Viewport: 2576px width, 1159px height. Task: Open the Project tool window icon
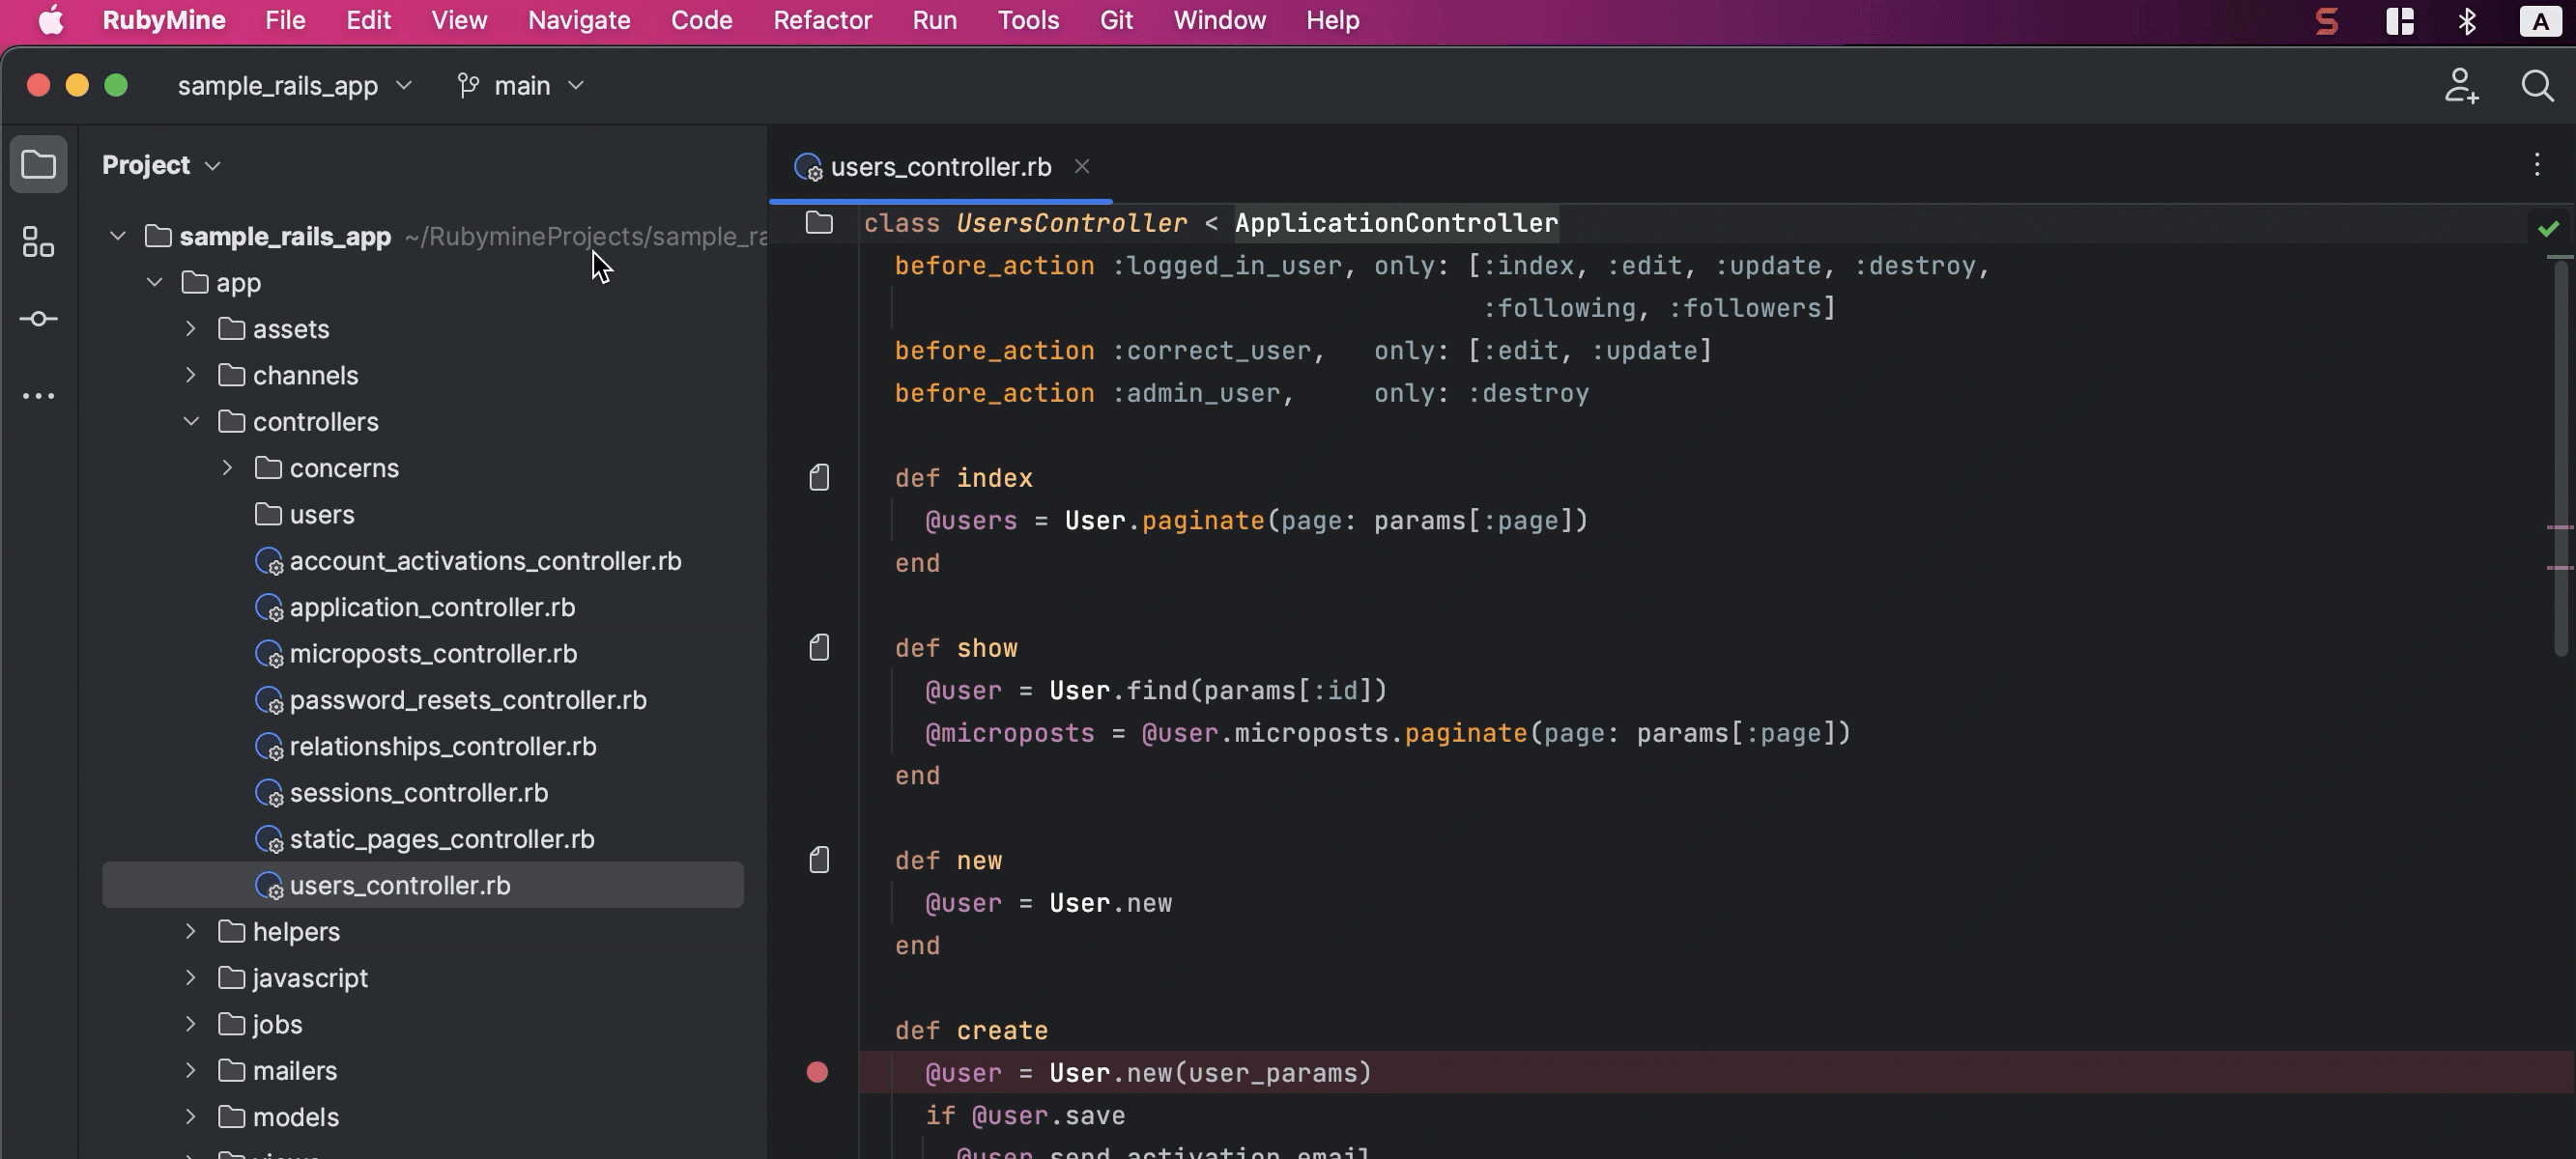point(38,164)
